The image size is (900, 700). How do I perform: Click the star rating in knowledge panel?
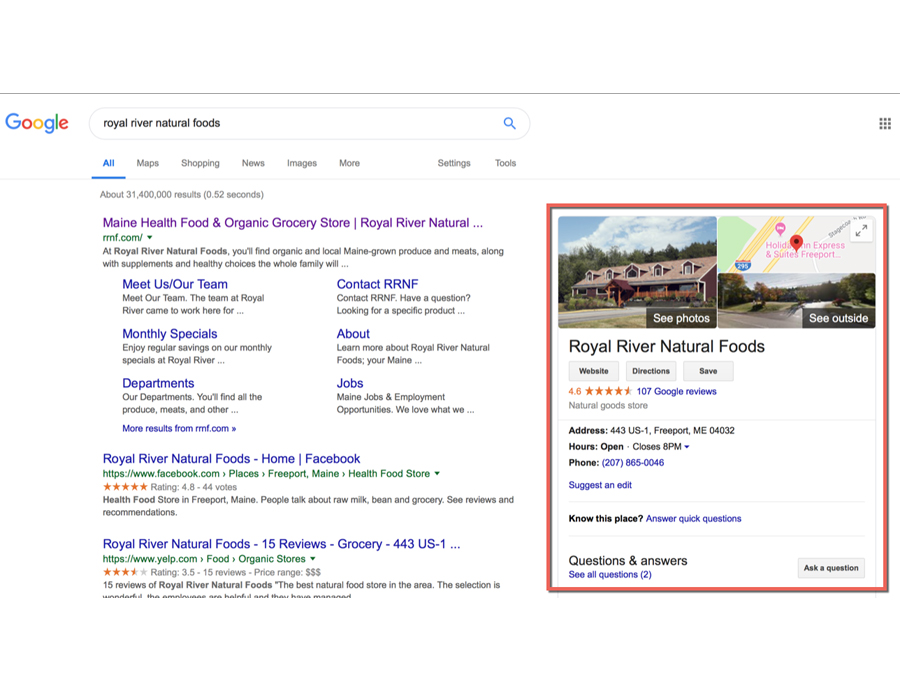coord(608,391)
